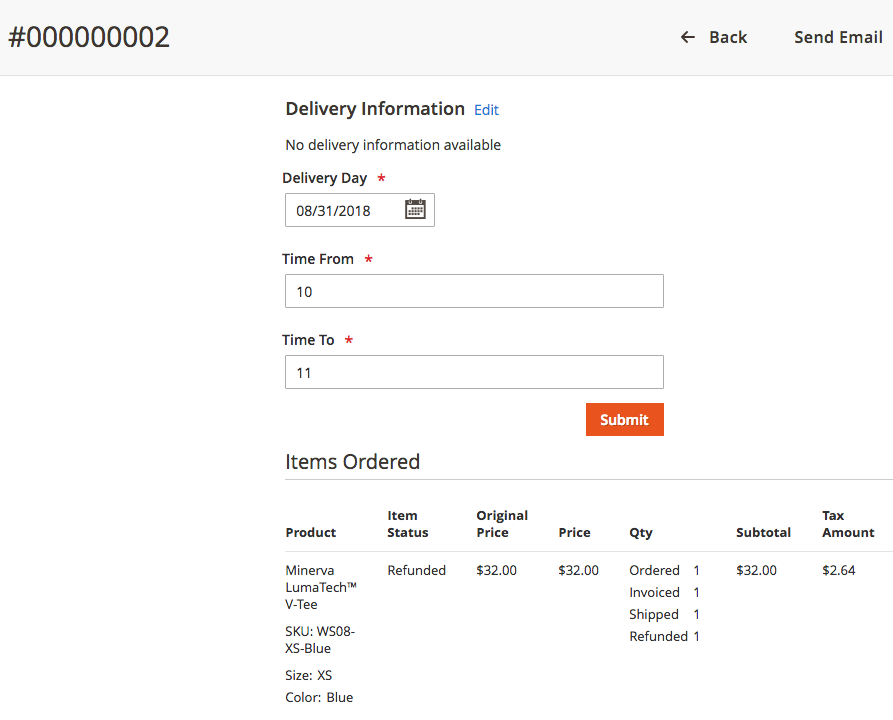Click the $32.00 Subtotal cell
The image size is (893, 720).
[756, 570]
